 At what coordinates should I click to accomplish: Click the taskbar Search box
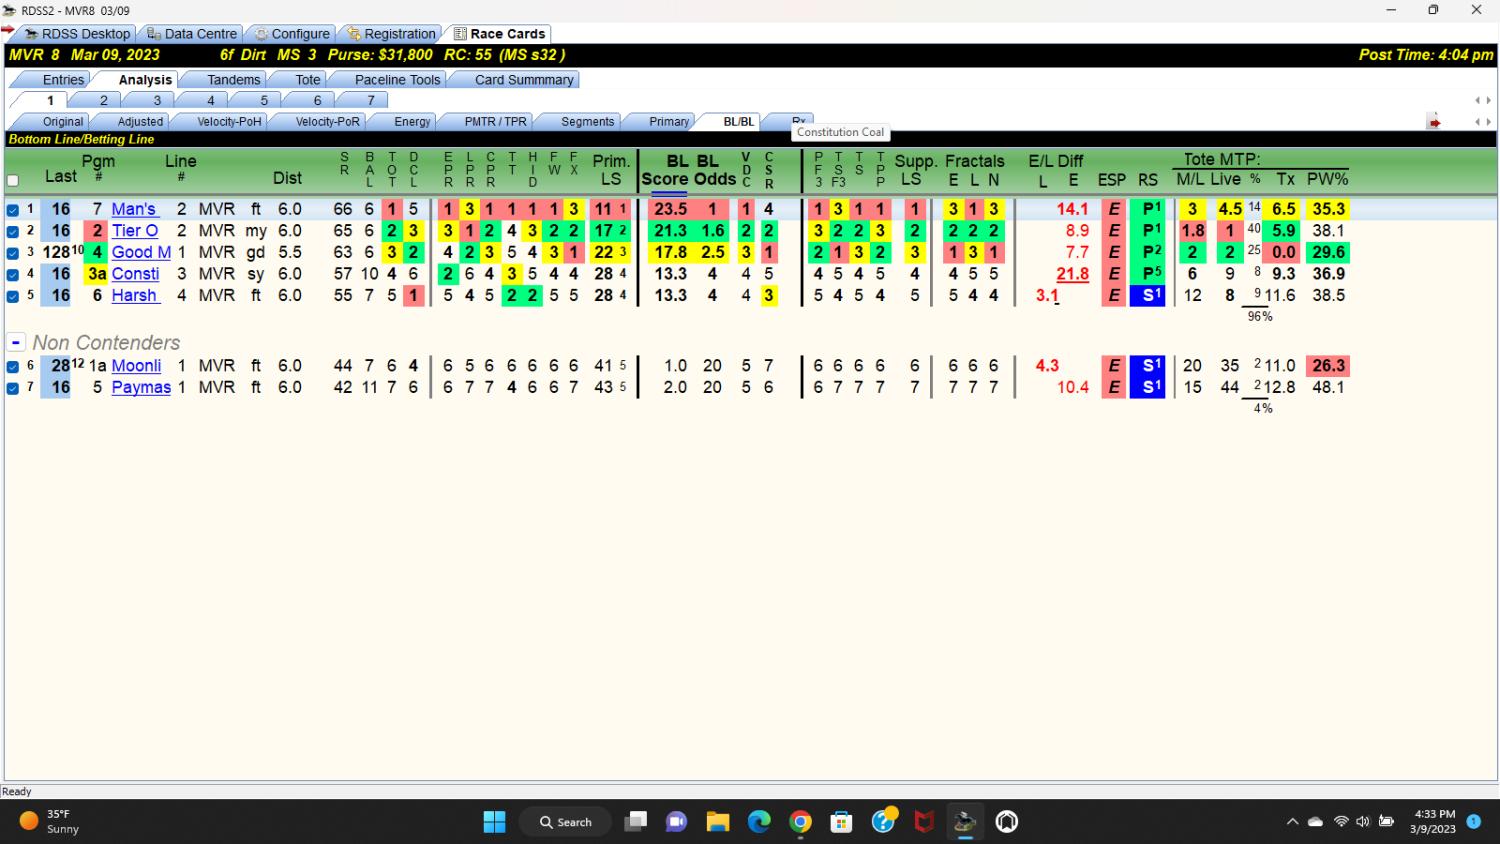(x=565, y=822)
